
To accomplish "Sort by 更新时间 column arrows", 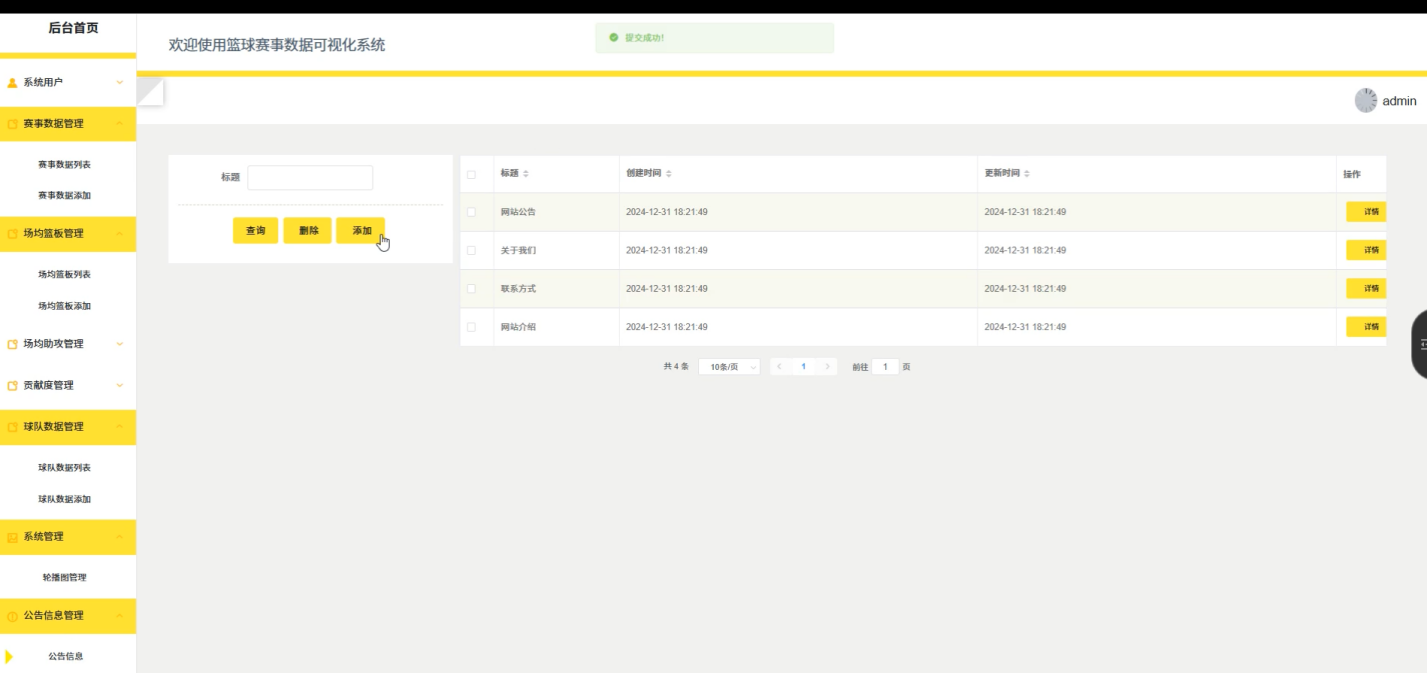I will tap(1027, 174).
